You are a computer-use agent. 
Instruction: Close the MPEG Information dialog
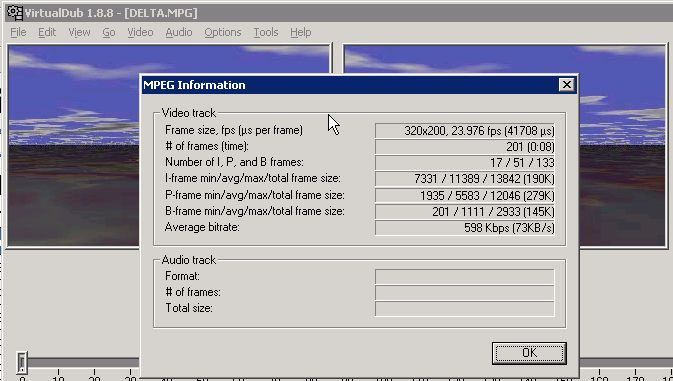tap(567, 85)
